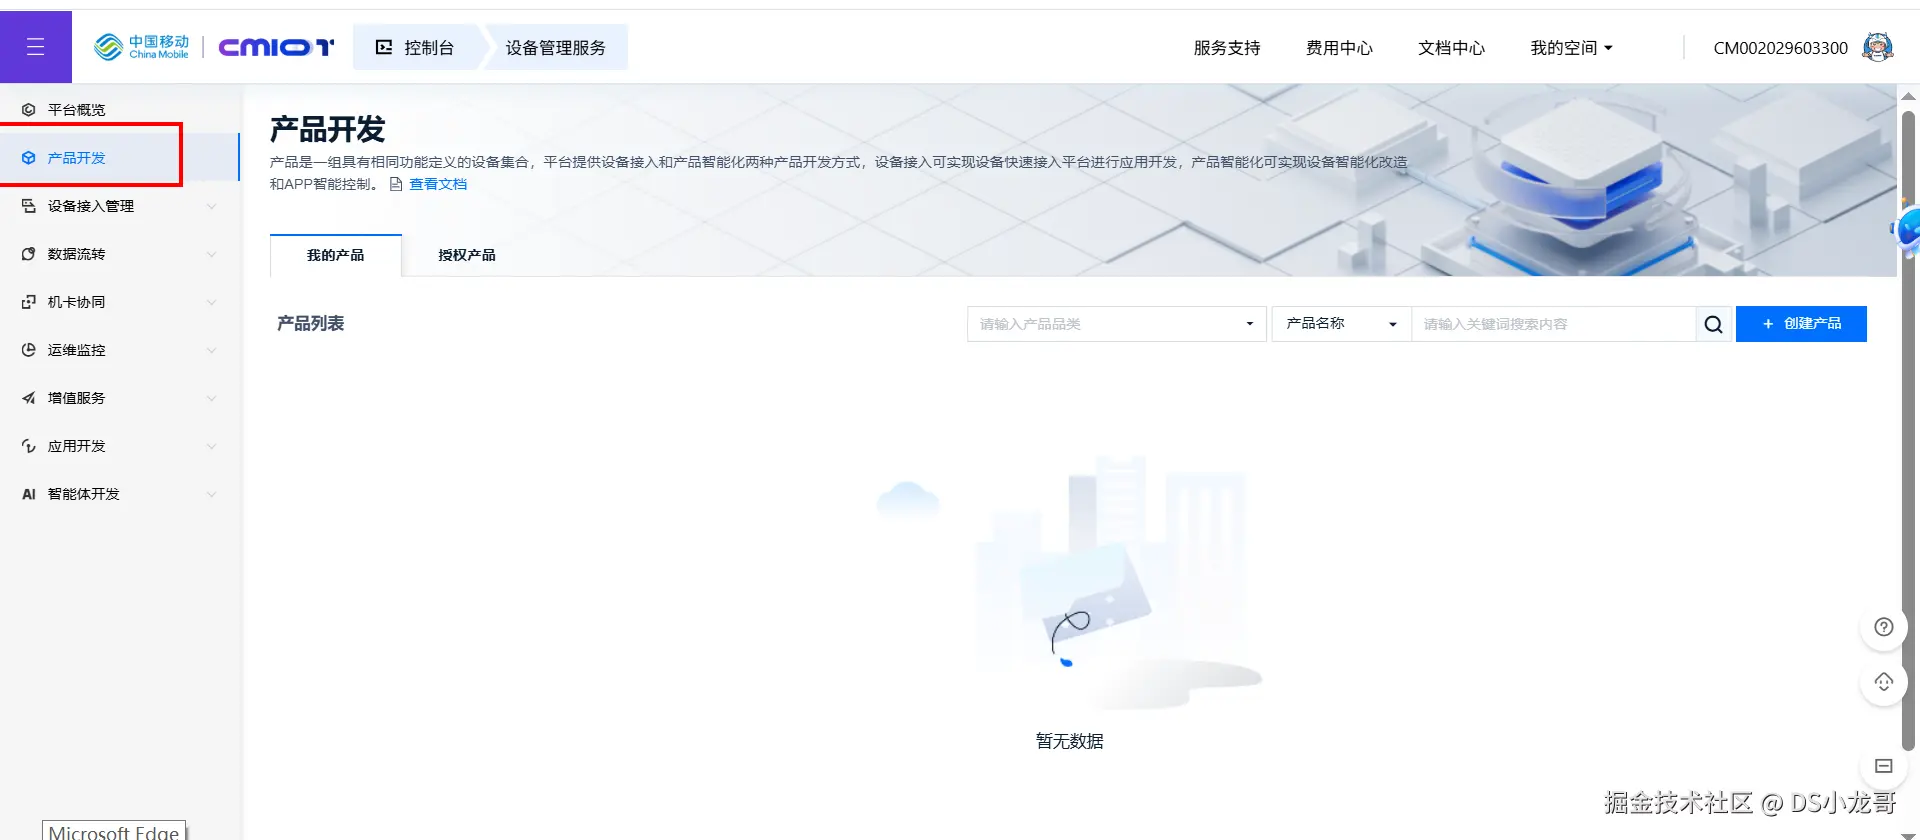Open 服务支持 in top navigation

pos(1227,48)
